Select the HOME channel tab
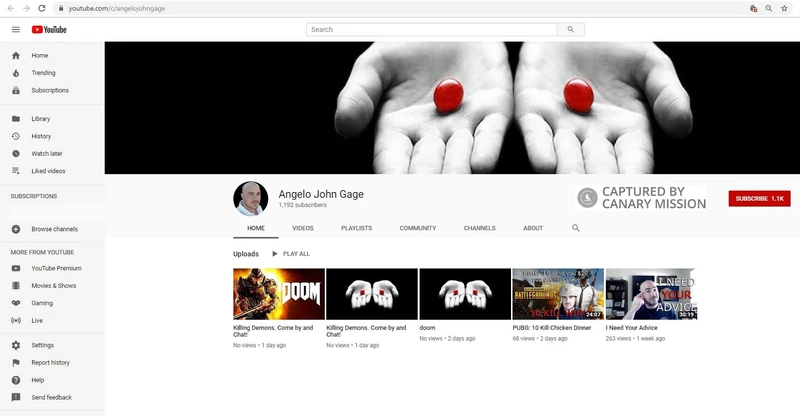Viewport: 800px width, 416px height. [x=256, y=228]
